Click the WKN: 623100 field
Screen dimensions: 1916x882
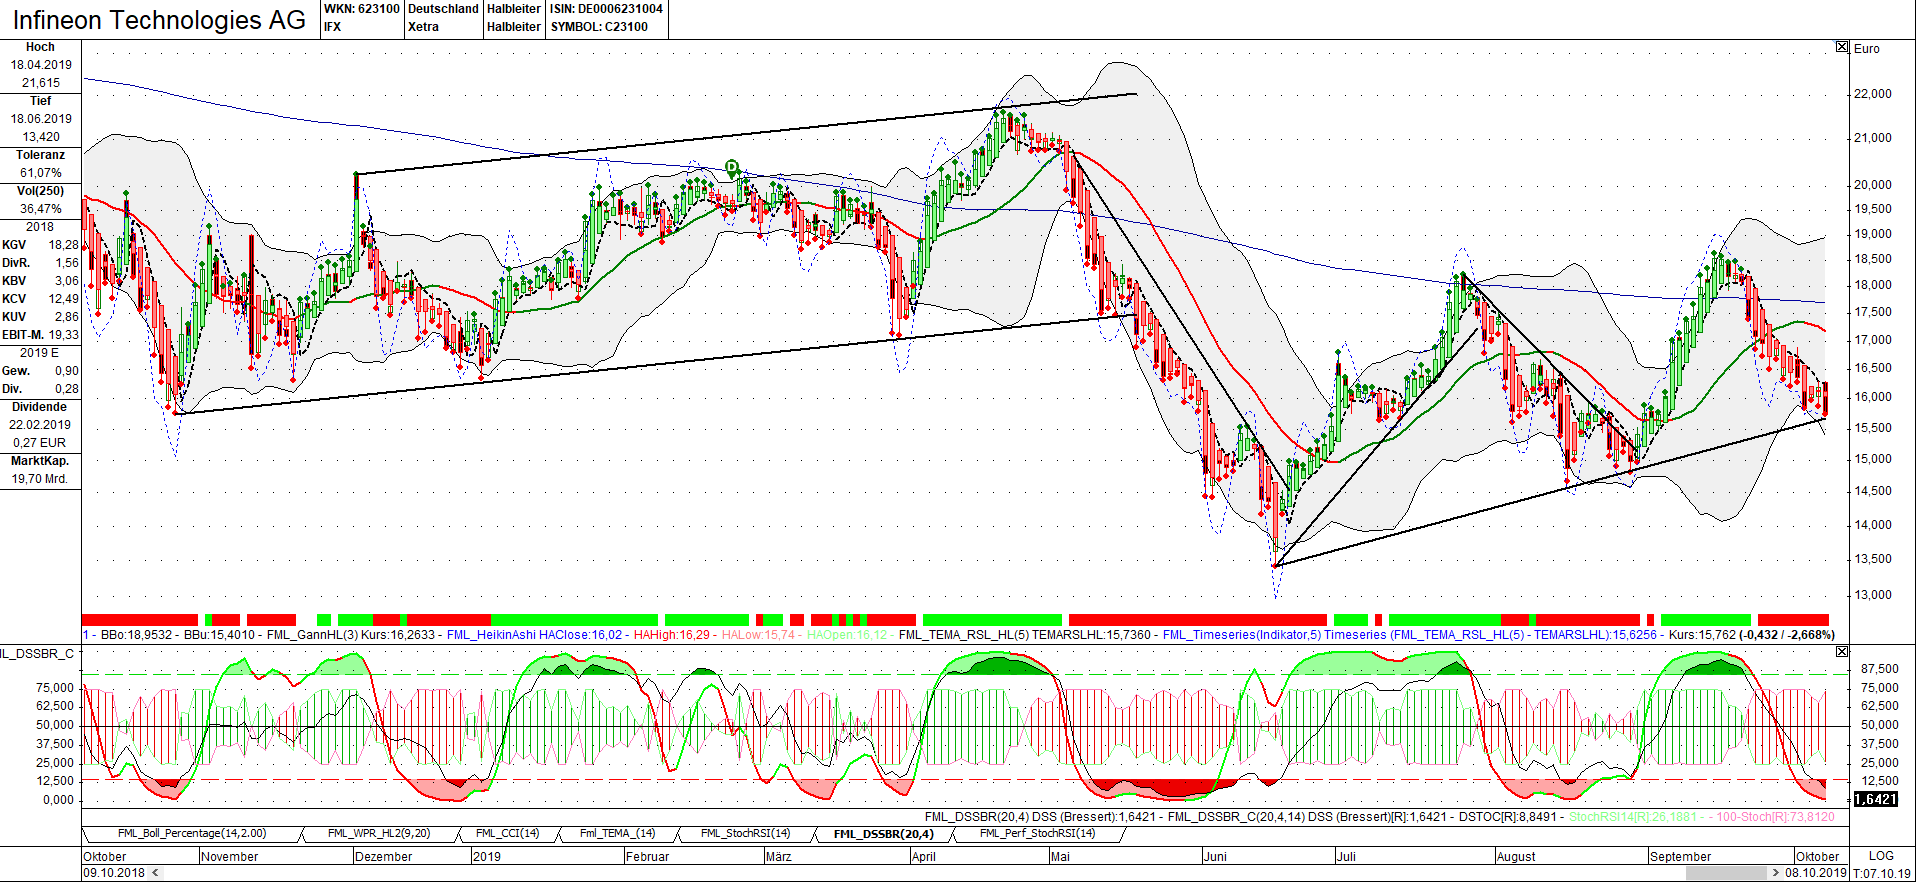[362, 9]
